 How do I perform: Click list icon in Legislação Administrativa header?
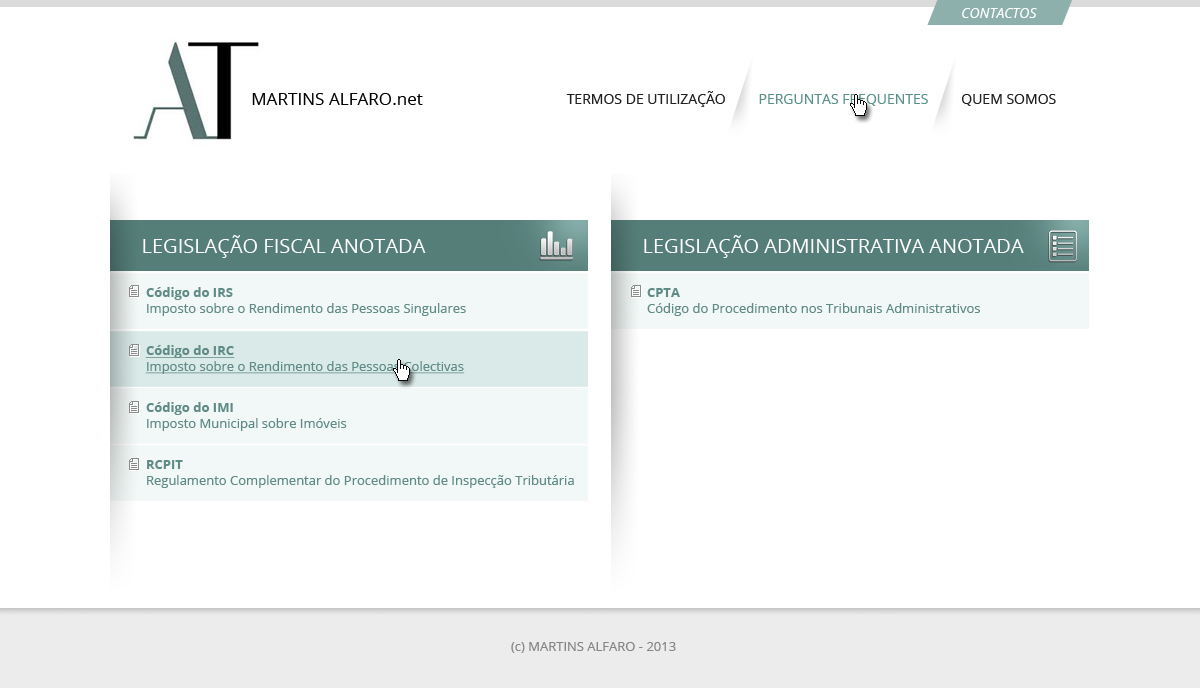coord(1062,245)
